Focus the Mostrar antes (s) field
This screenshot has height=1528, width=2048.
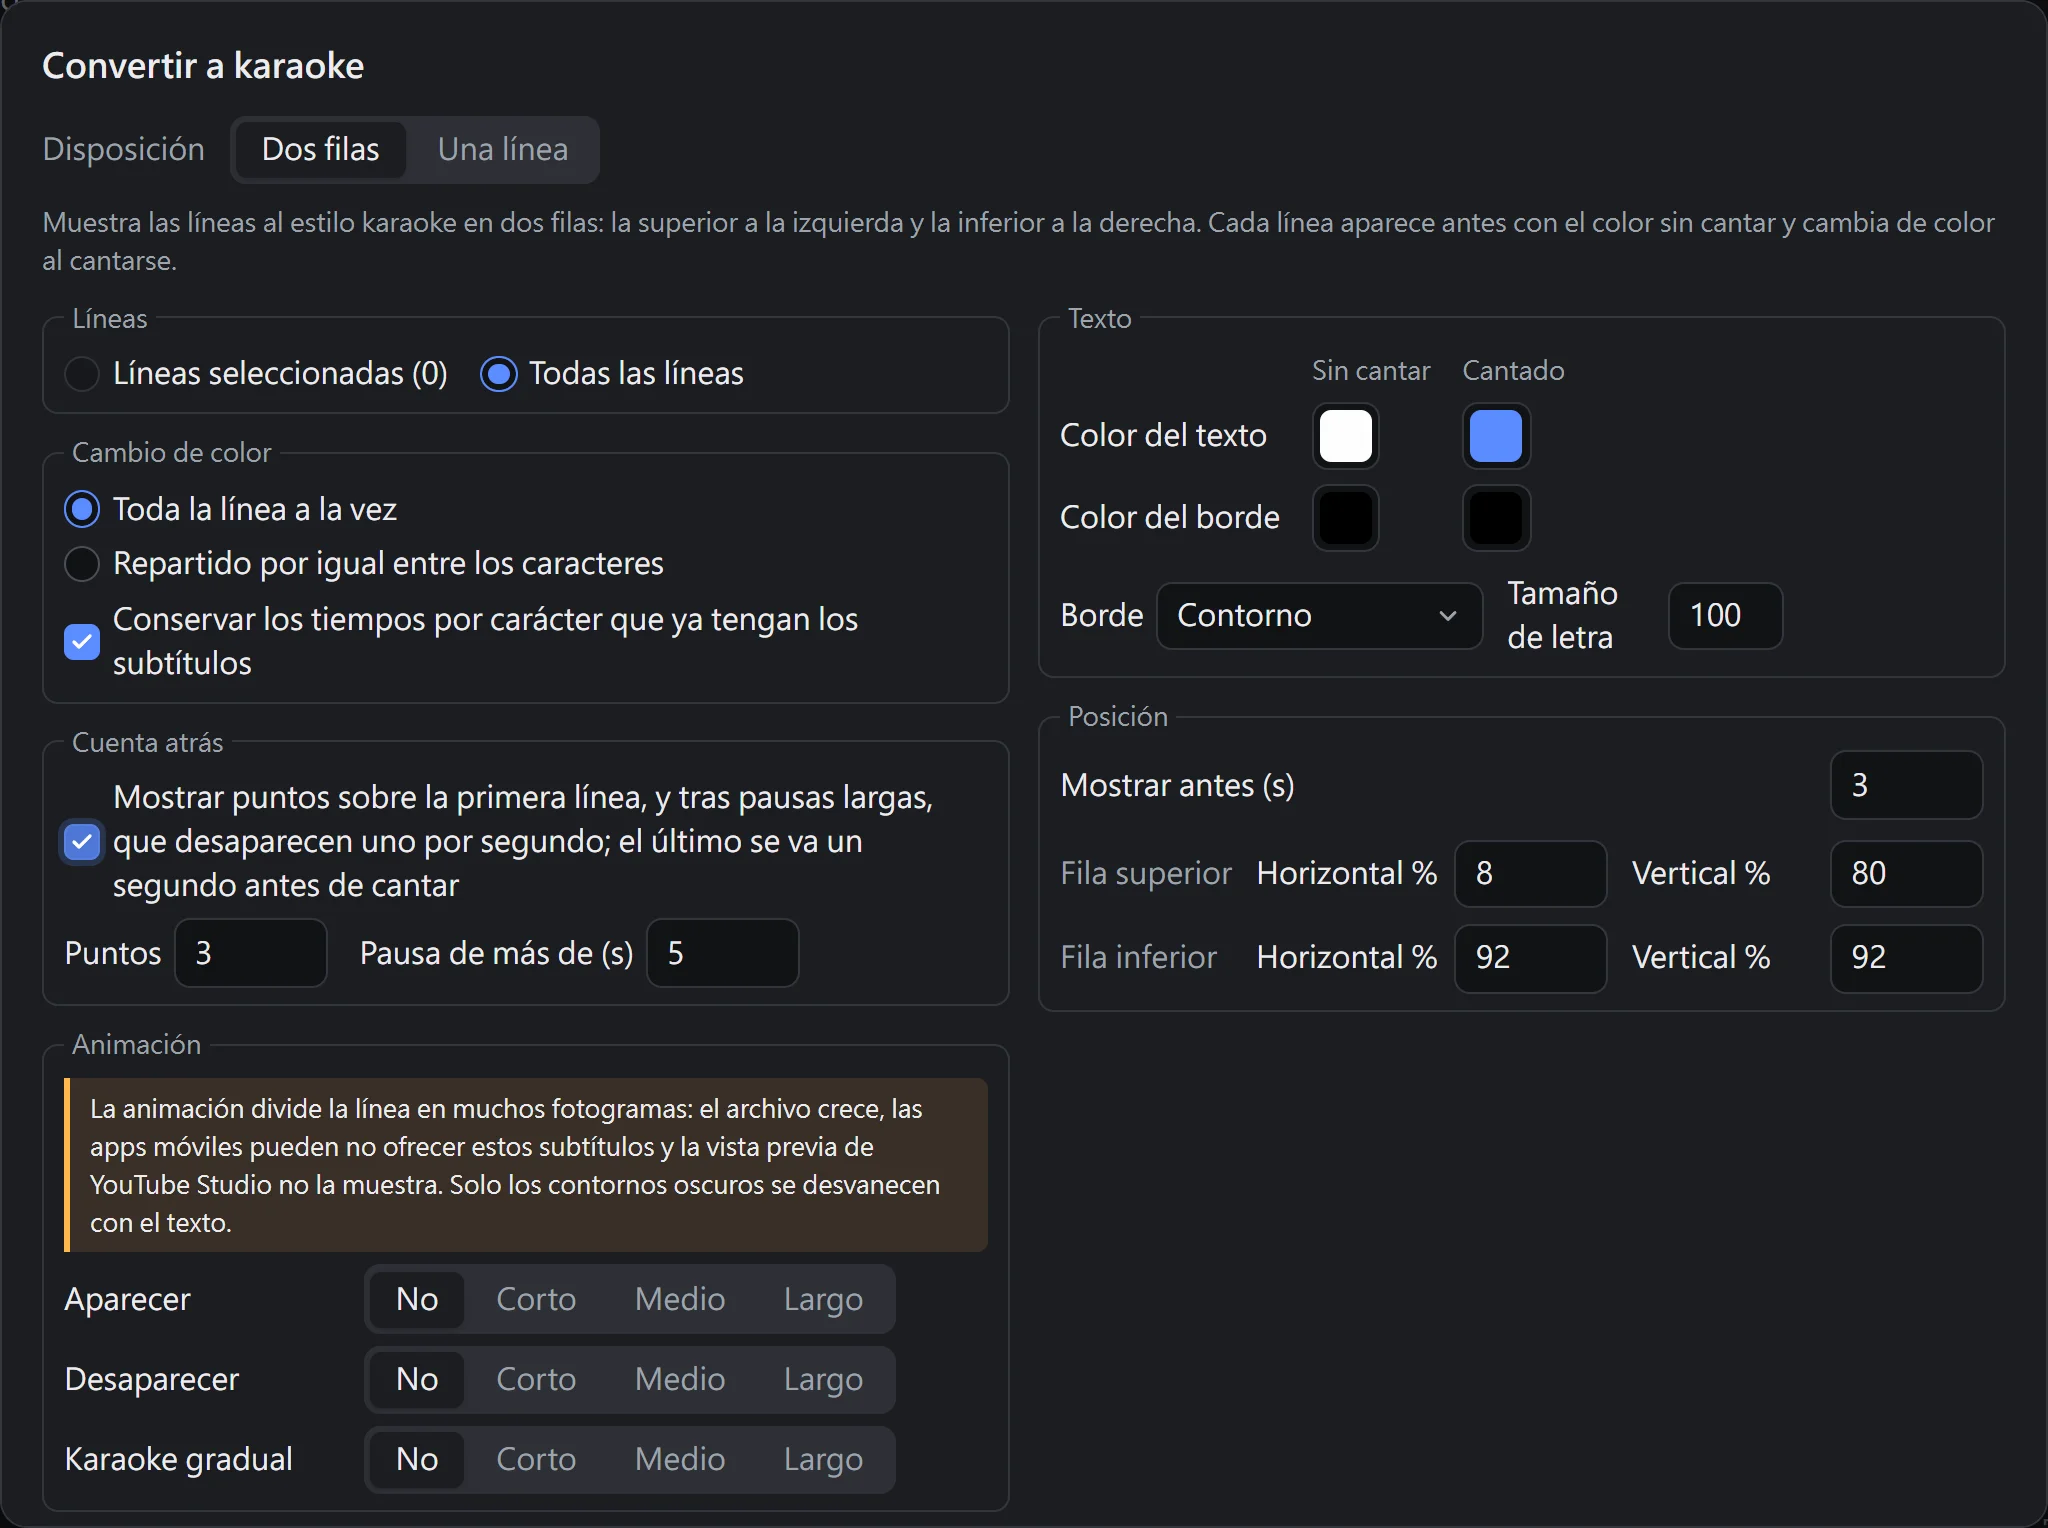pyautogui.click(x=1906, y=786)
